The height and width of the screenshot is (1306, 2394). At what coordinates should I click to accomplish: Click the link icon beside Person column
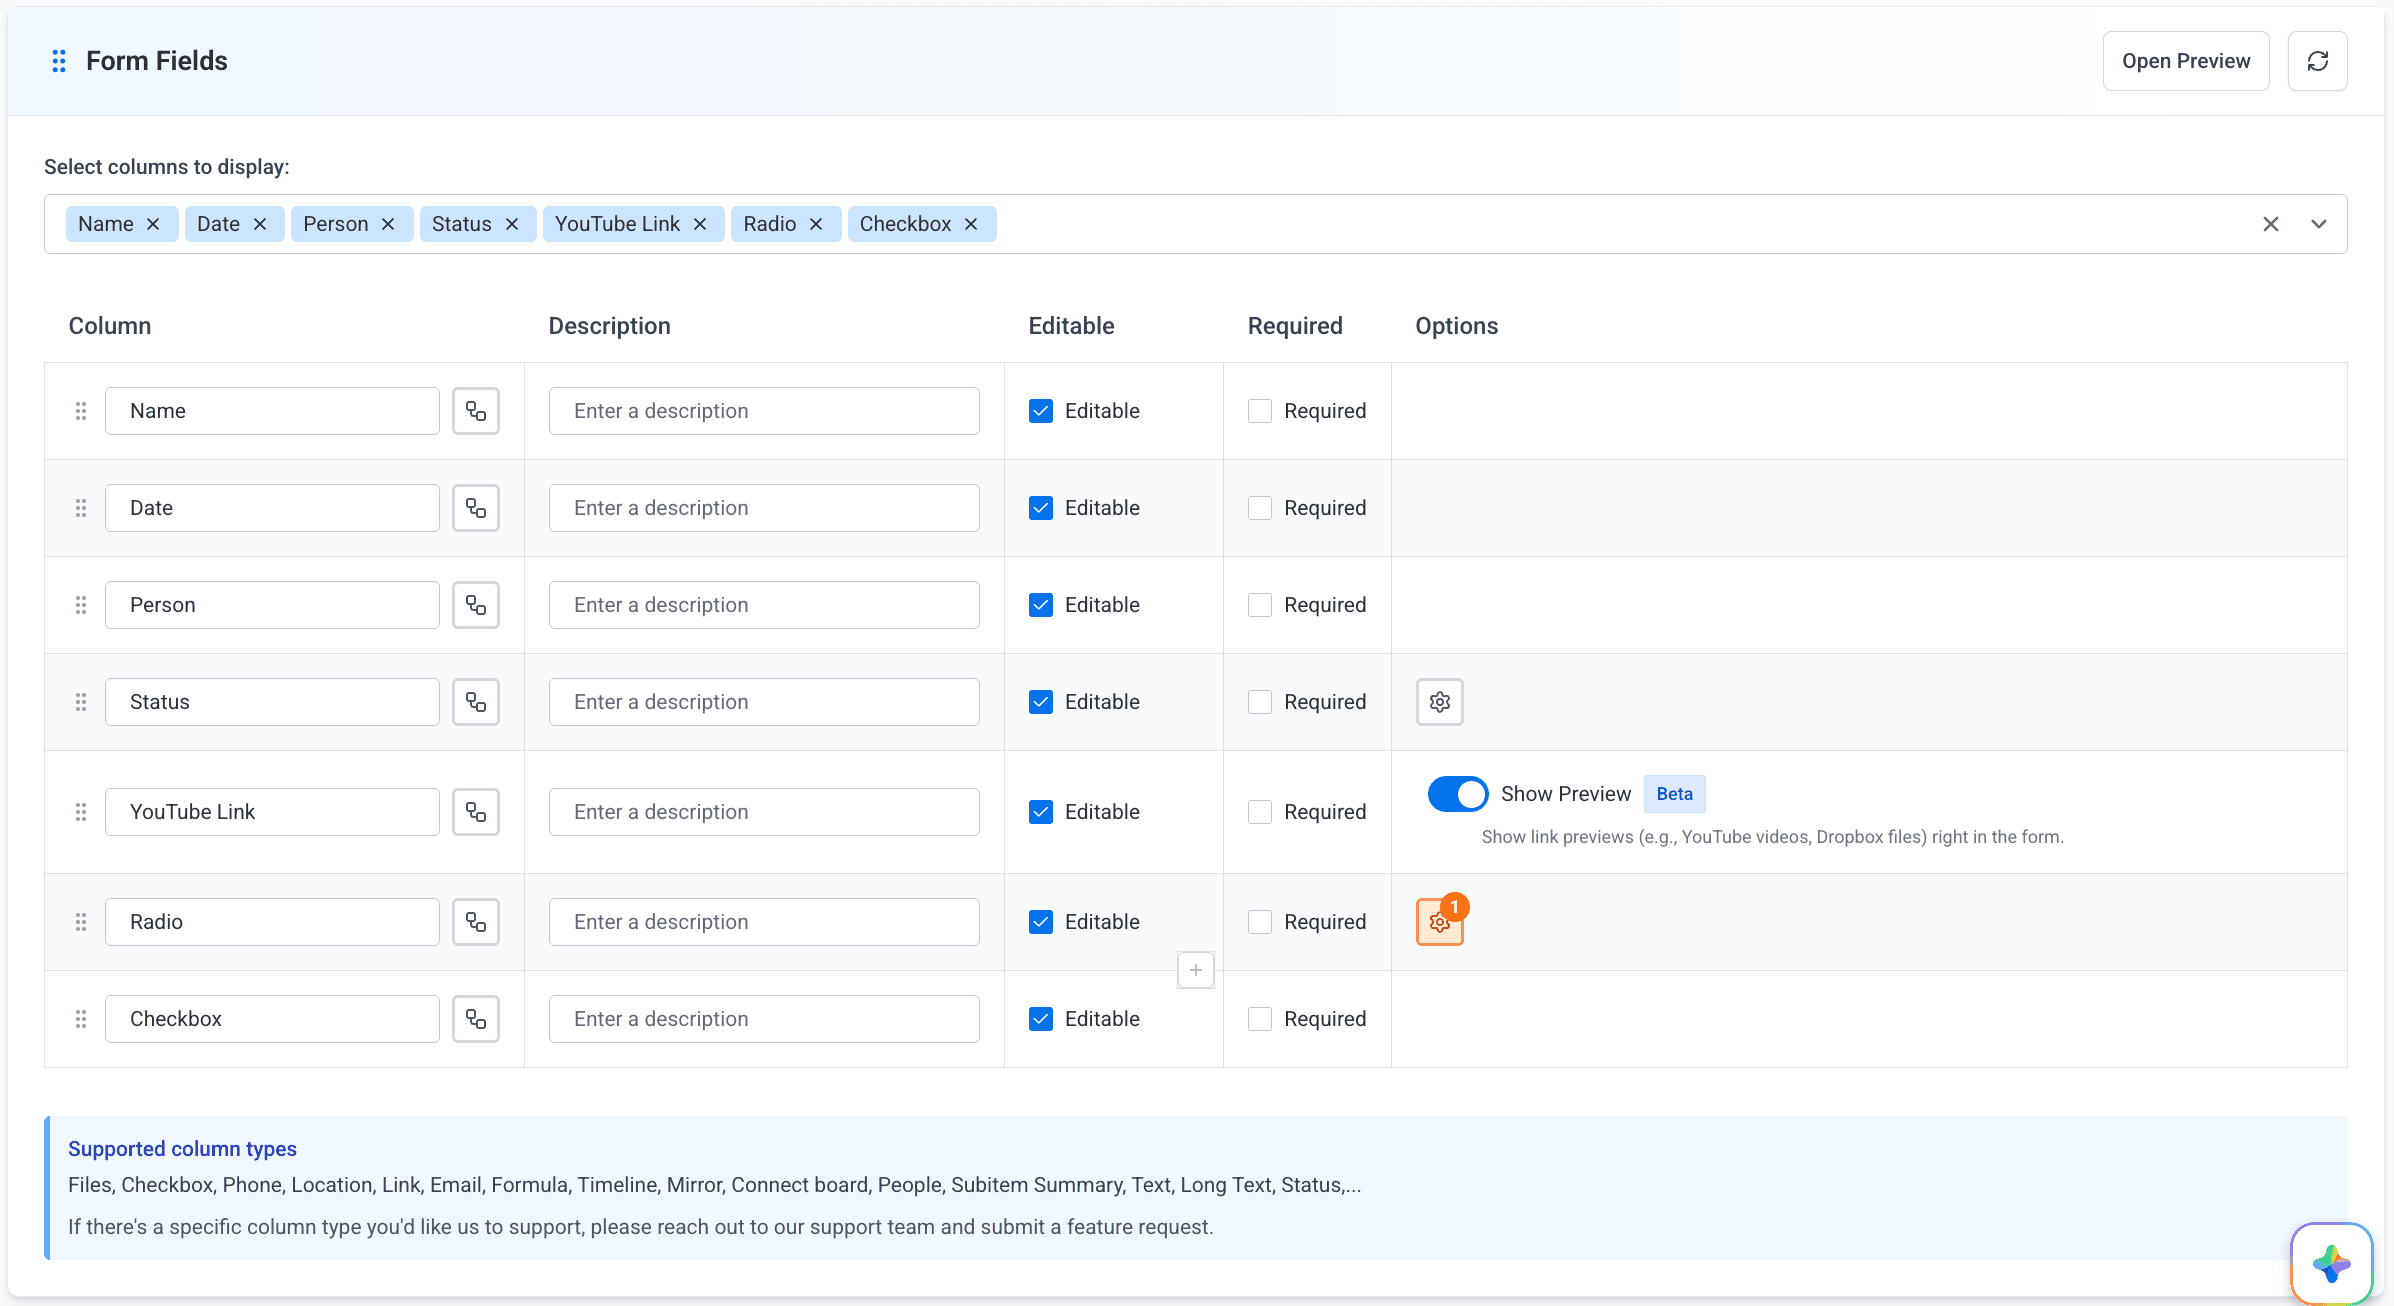[x=476, y=605]
